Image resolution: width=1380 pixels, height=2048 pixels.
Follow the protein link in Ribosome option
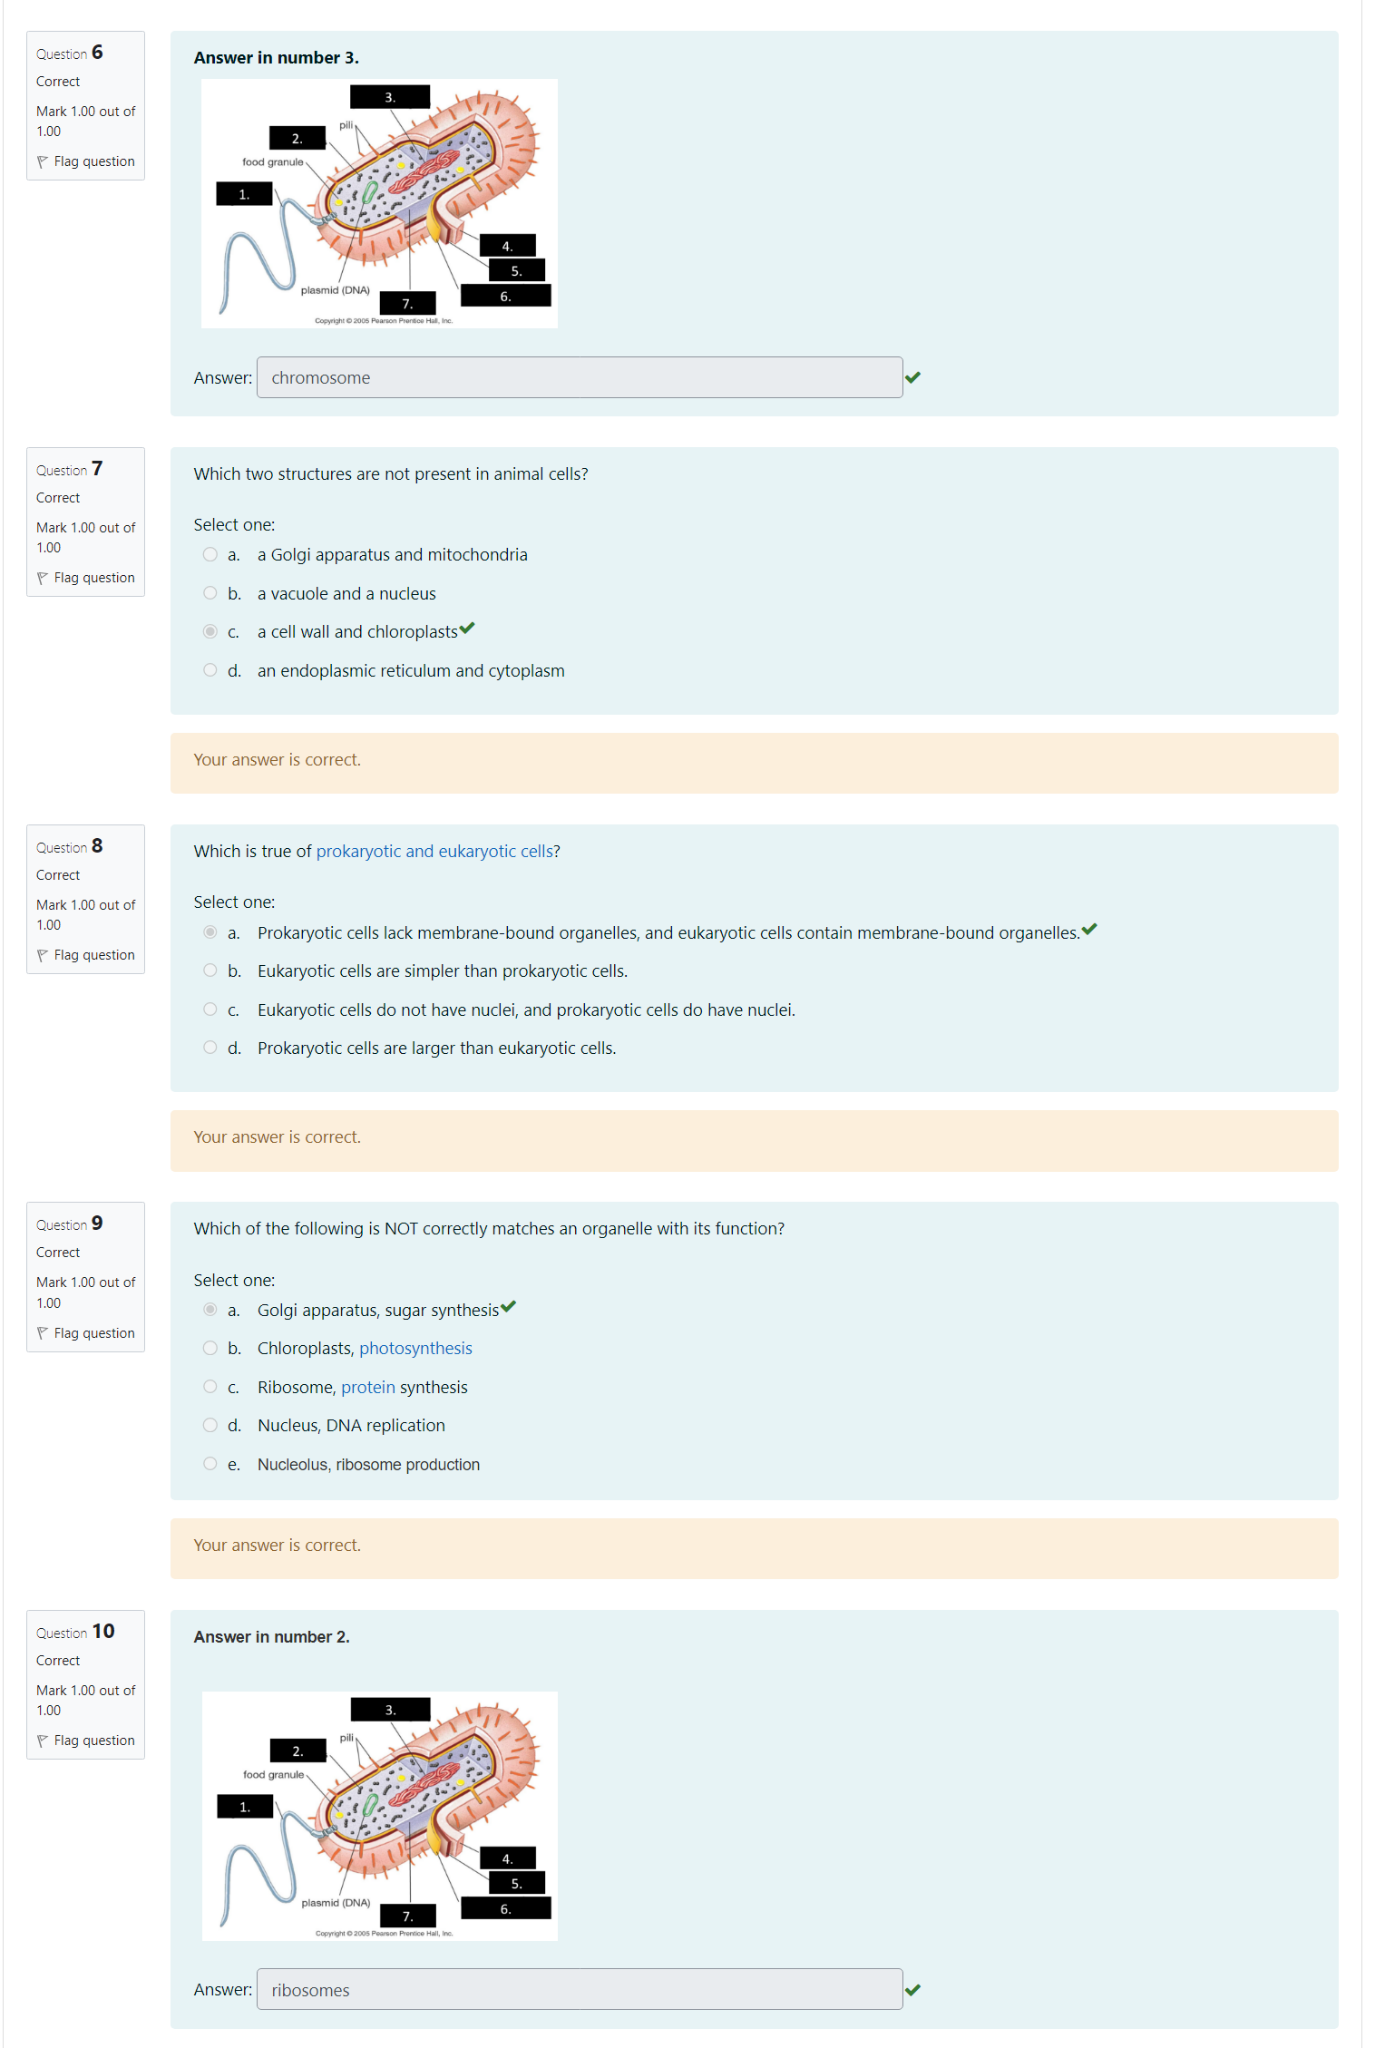pos(367,1387)
